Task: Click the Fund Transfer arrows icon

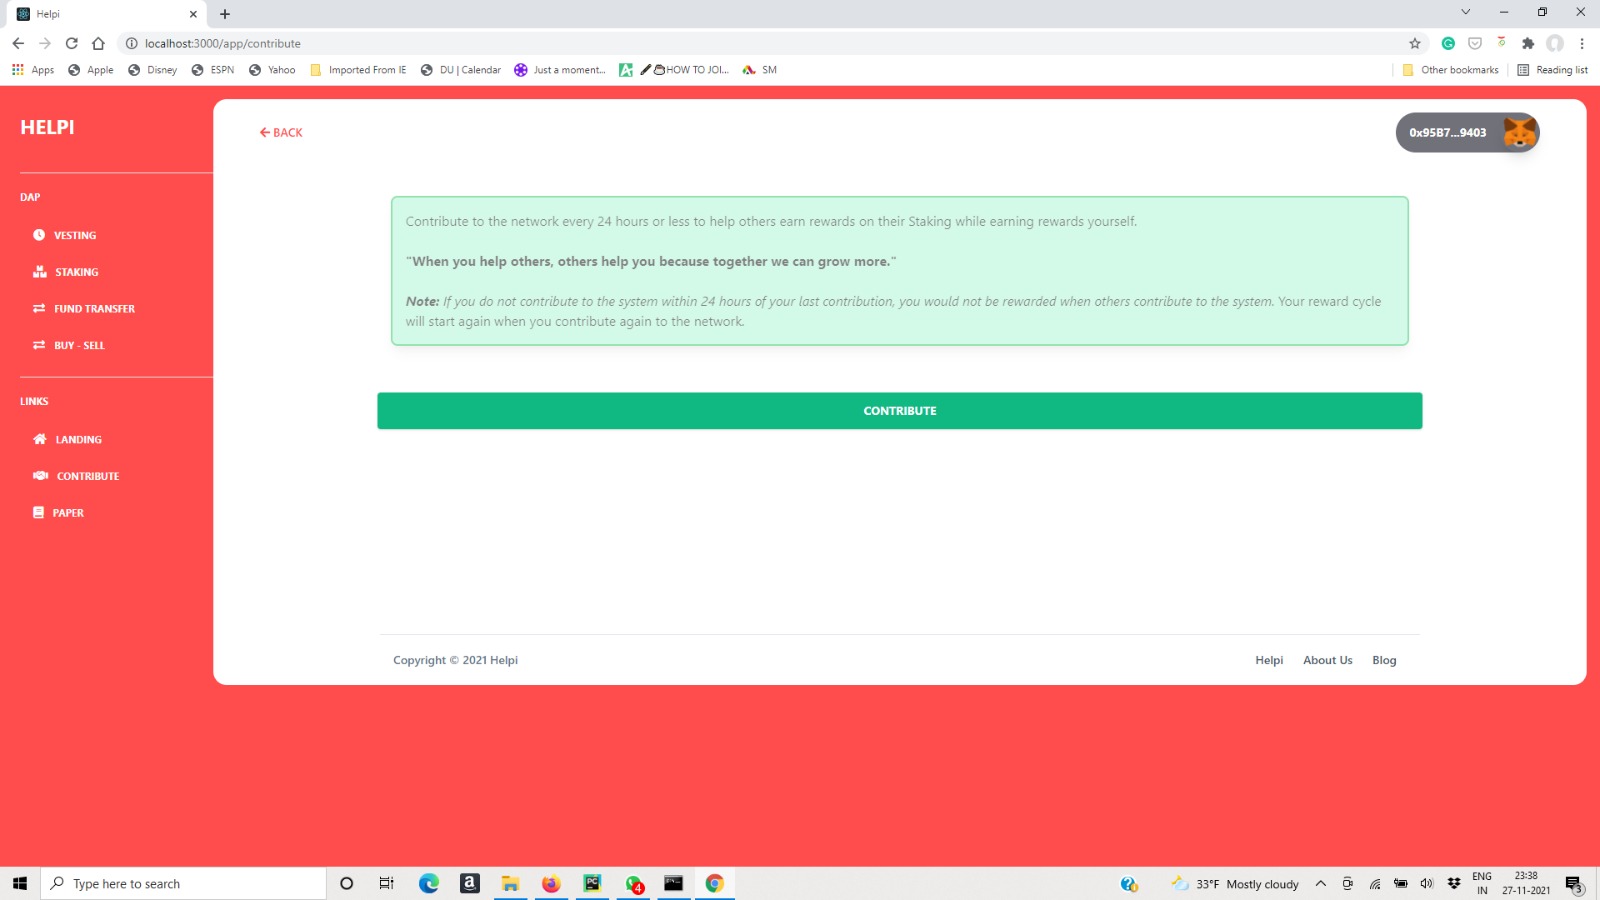Action: coord(39,309)
